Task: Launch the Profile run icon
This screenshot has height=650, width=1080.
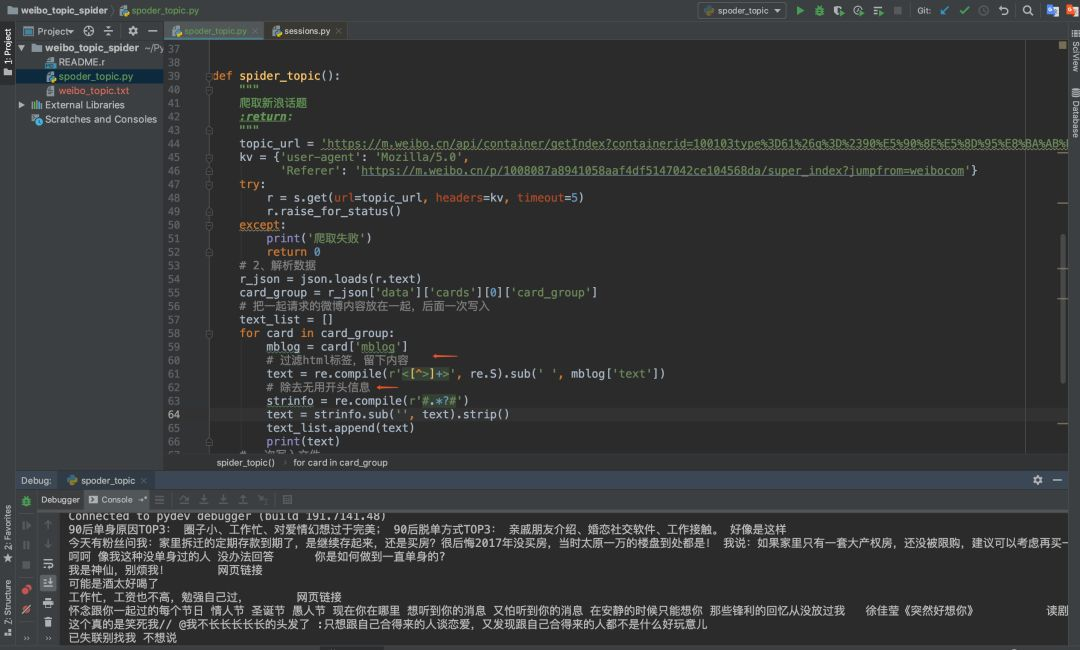Action: [858, 10]
